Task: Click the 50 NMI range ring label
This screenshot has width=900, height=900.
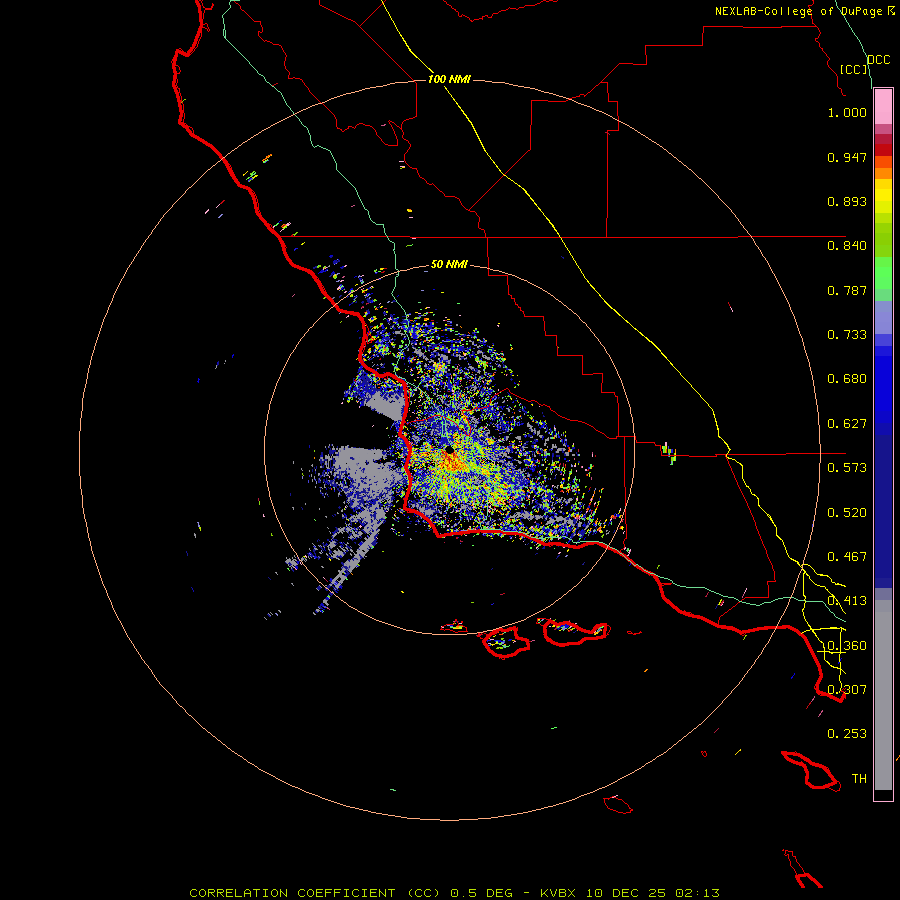Action: 449,265
